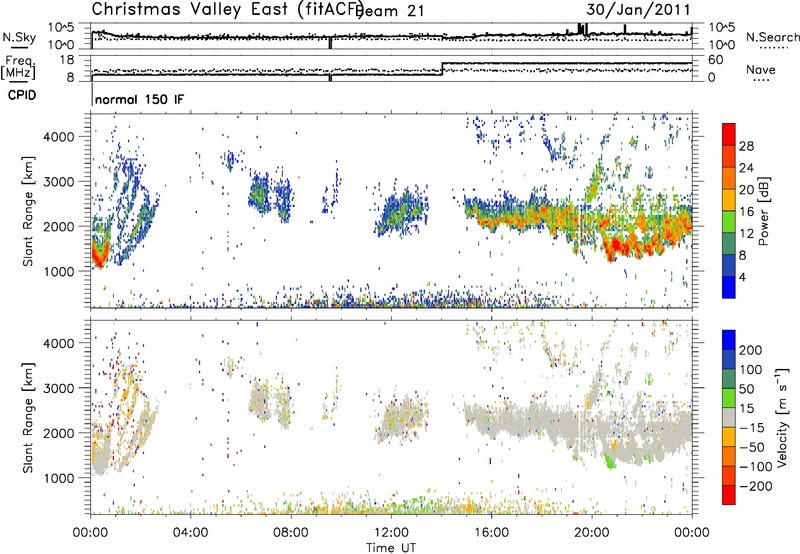Click the '28' tick on the power colorbar
The image size is (800, 554).
[x=746, y=146]
